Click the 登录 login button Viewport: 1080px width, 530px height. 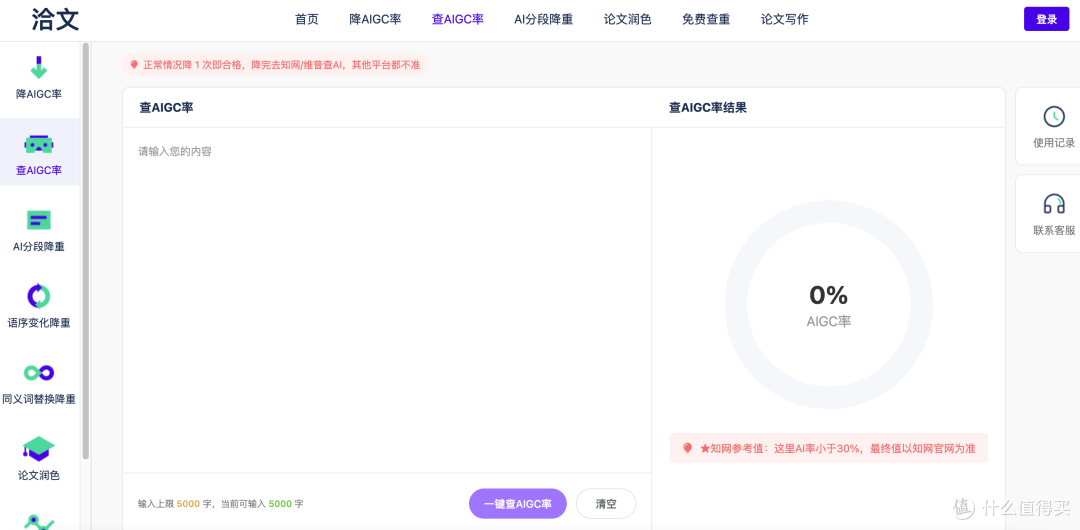(x=1046, y=19)
